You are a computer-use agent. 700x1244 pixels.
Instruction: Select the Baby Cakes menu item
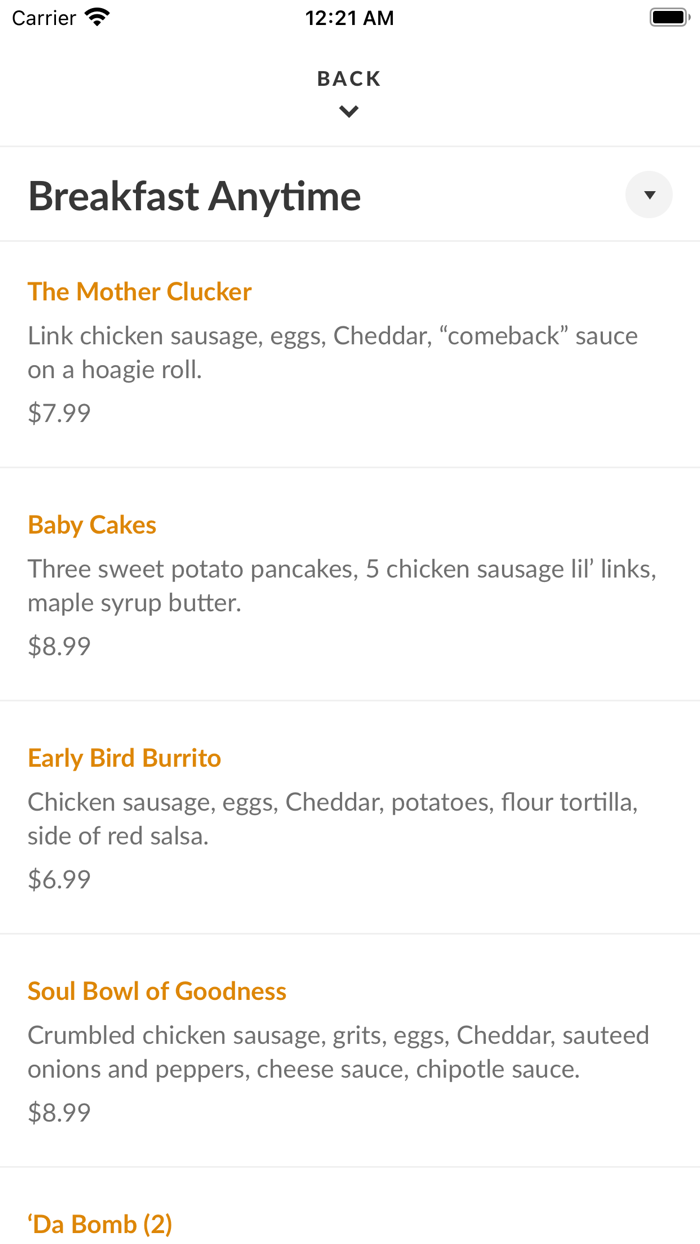[91, 524]
